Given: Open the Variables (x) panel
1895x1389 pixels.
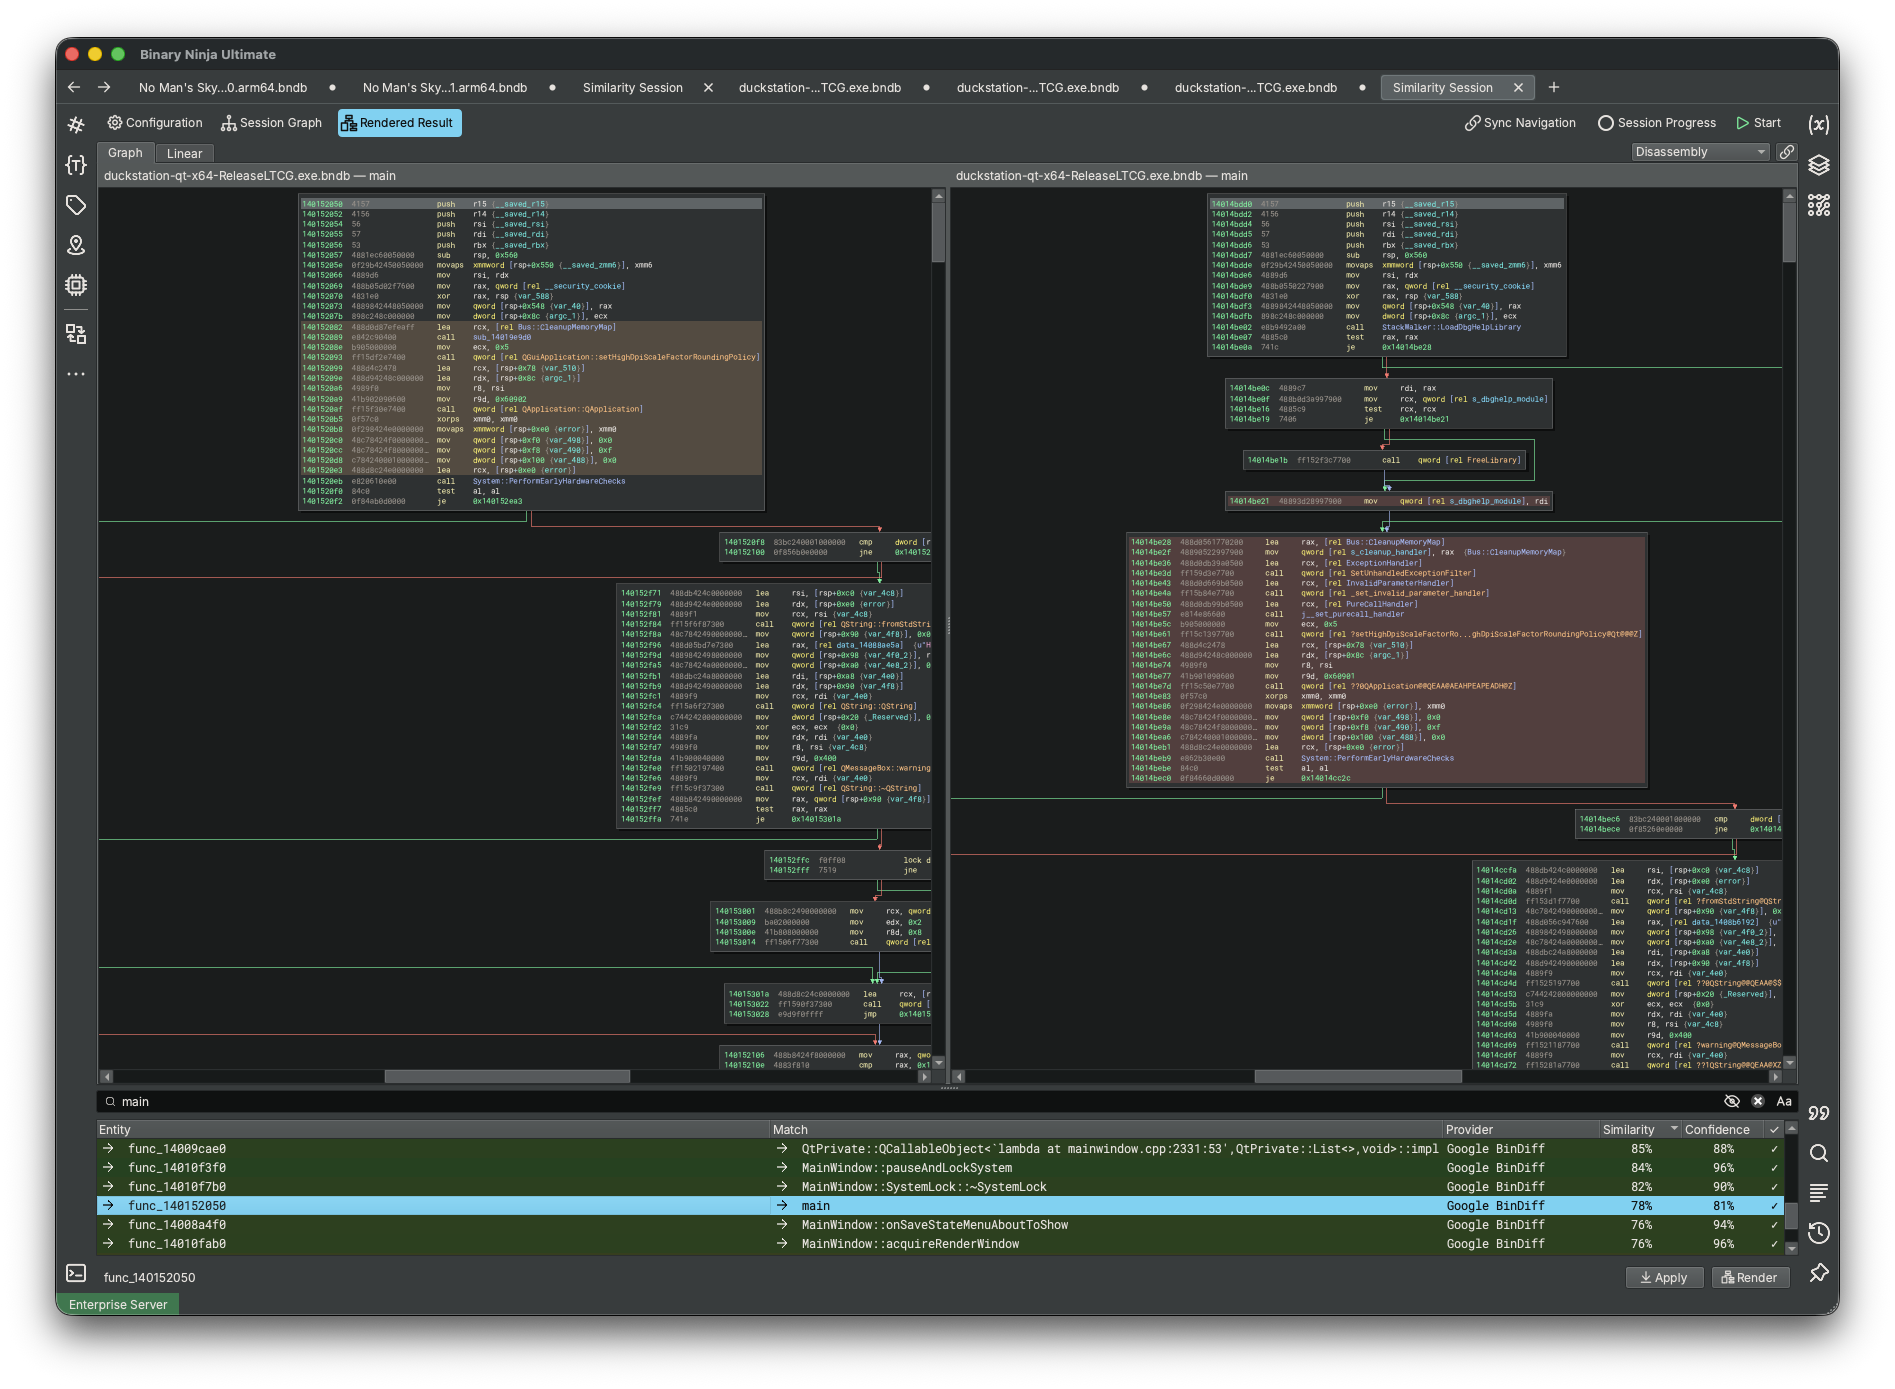Looking at the screenshot, I should tap(1819, 124).
